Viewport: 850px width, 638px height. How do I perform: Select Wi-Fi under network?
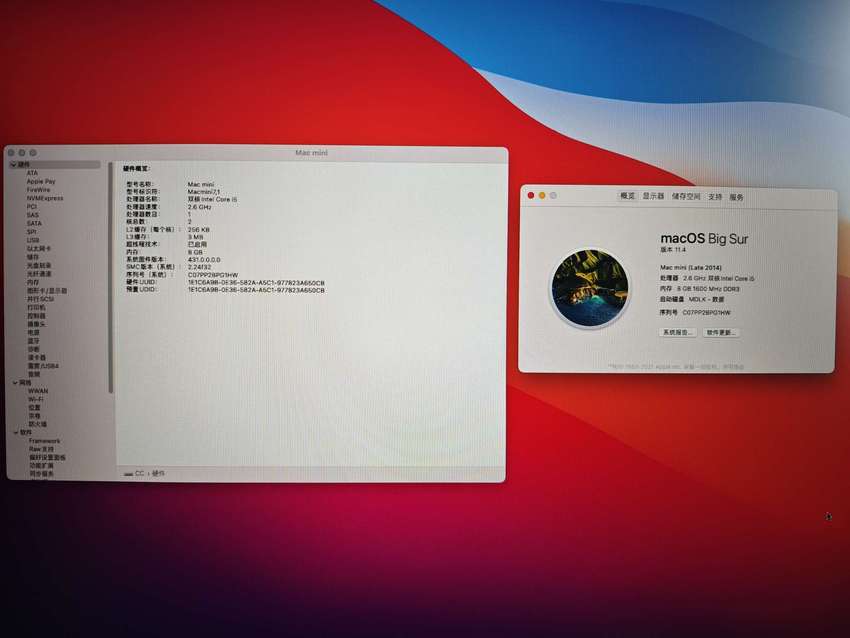(36, 399)
